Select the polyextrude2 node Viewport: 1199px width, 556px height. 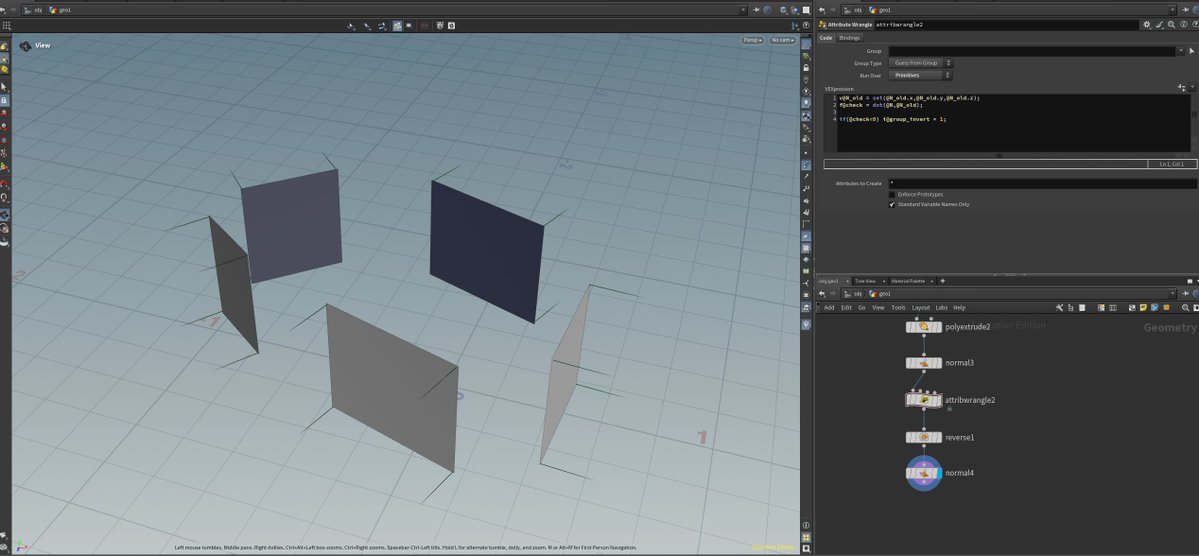(x=924, y=327)
